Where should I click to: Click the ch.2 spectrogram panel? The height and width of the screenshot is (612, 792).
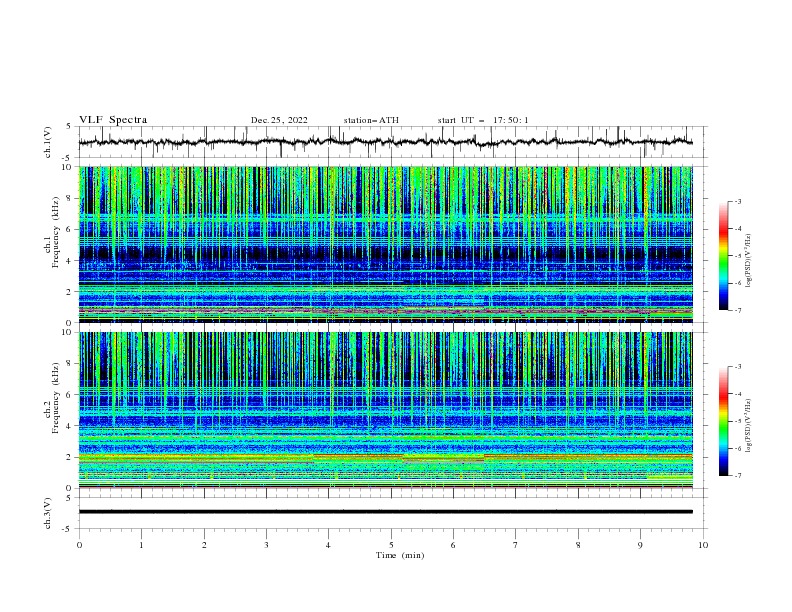[x=385, y=410]
